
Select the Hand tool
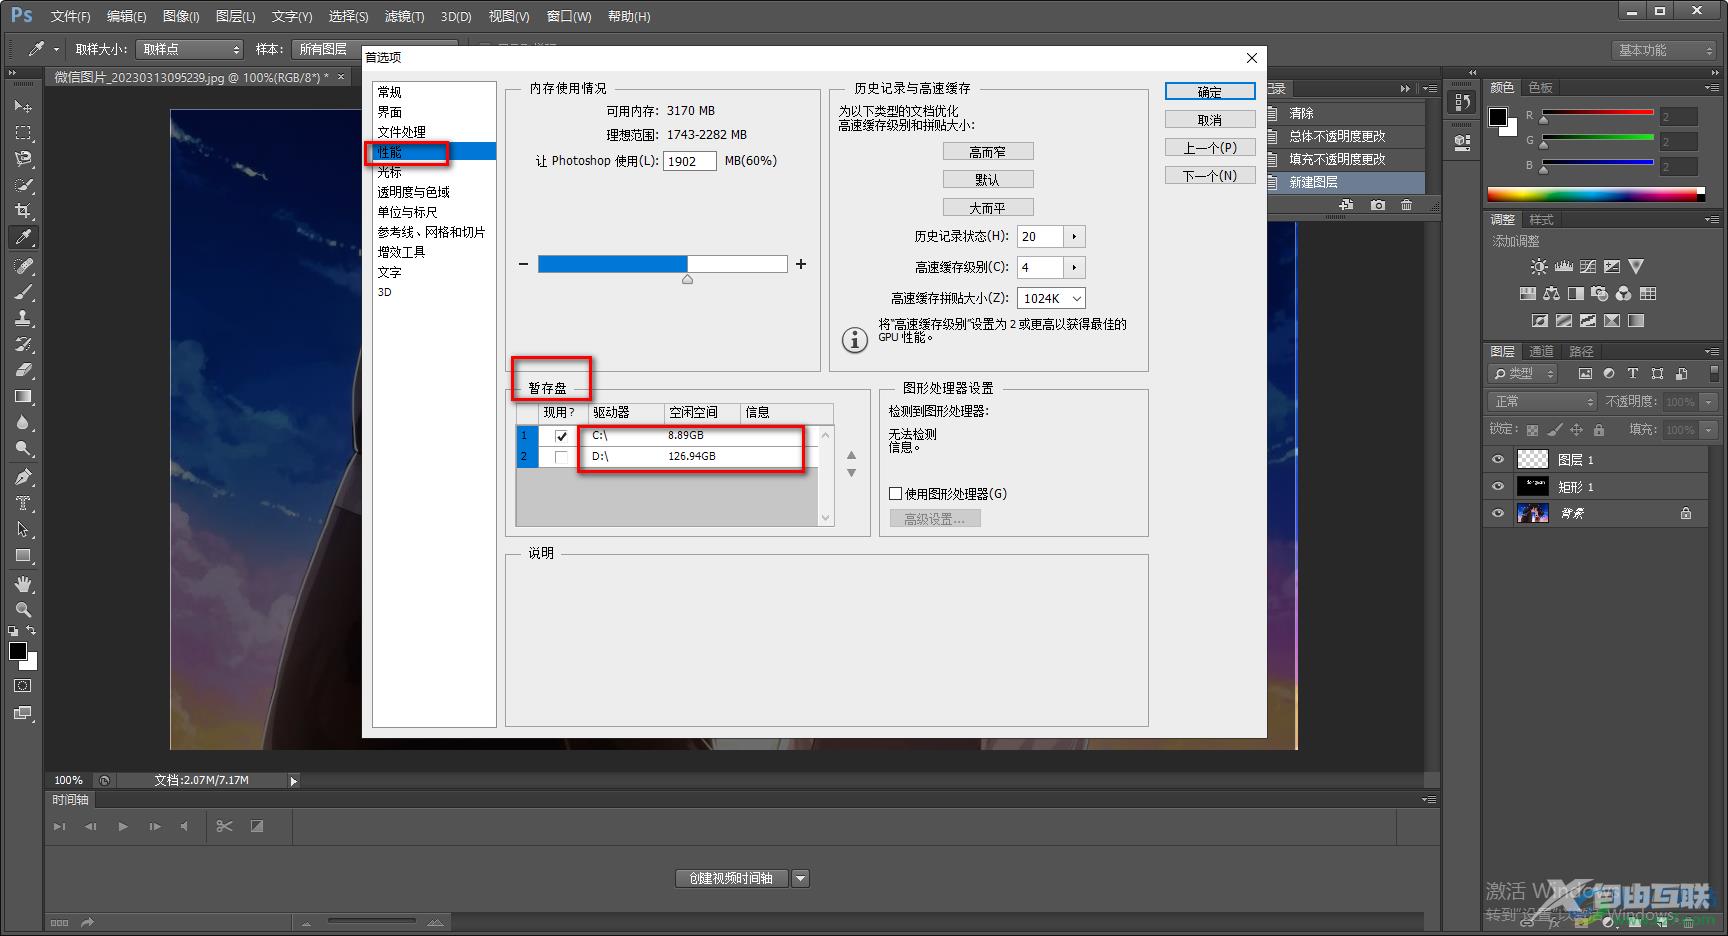coord(22,584)
